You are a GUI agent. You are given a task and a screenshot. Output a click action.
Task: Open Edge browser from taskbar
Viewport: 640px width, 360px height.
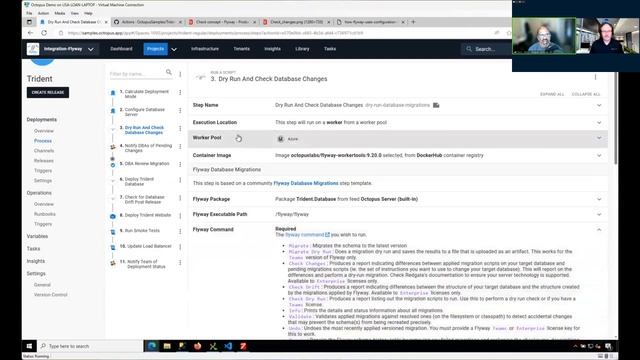152,346
